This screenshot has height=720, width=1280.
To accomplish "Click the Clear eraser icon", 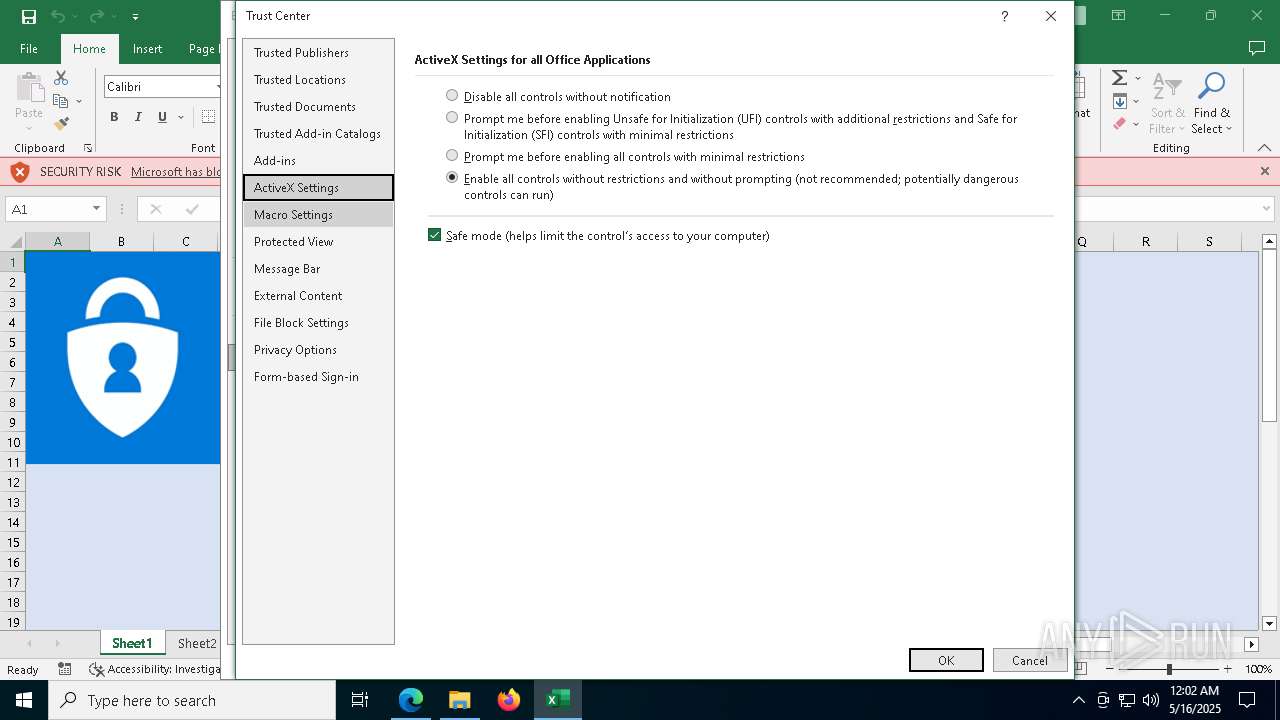I will coord(1120,124).
